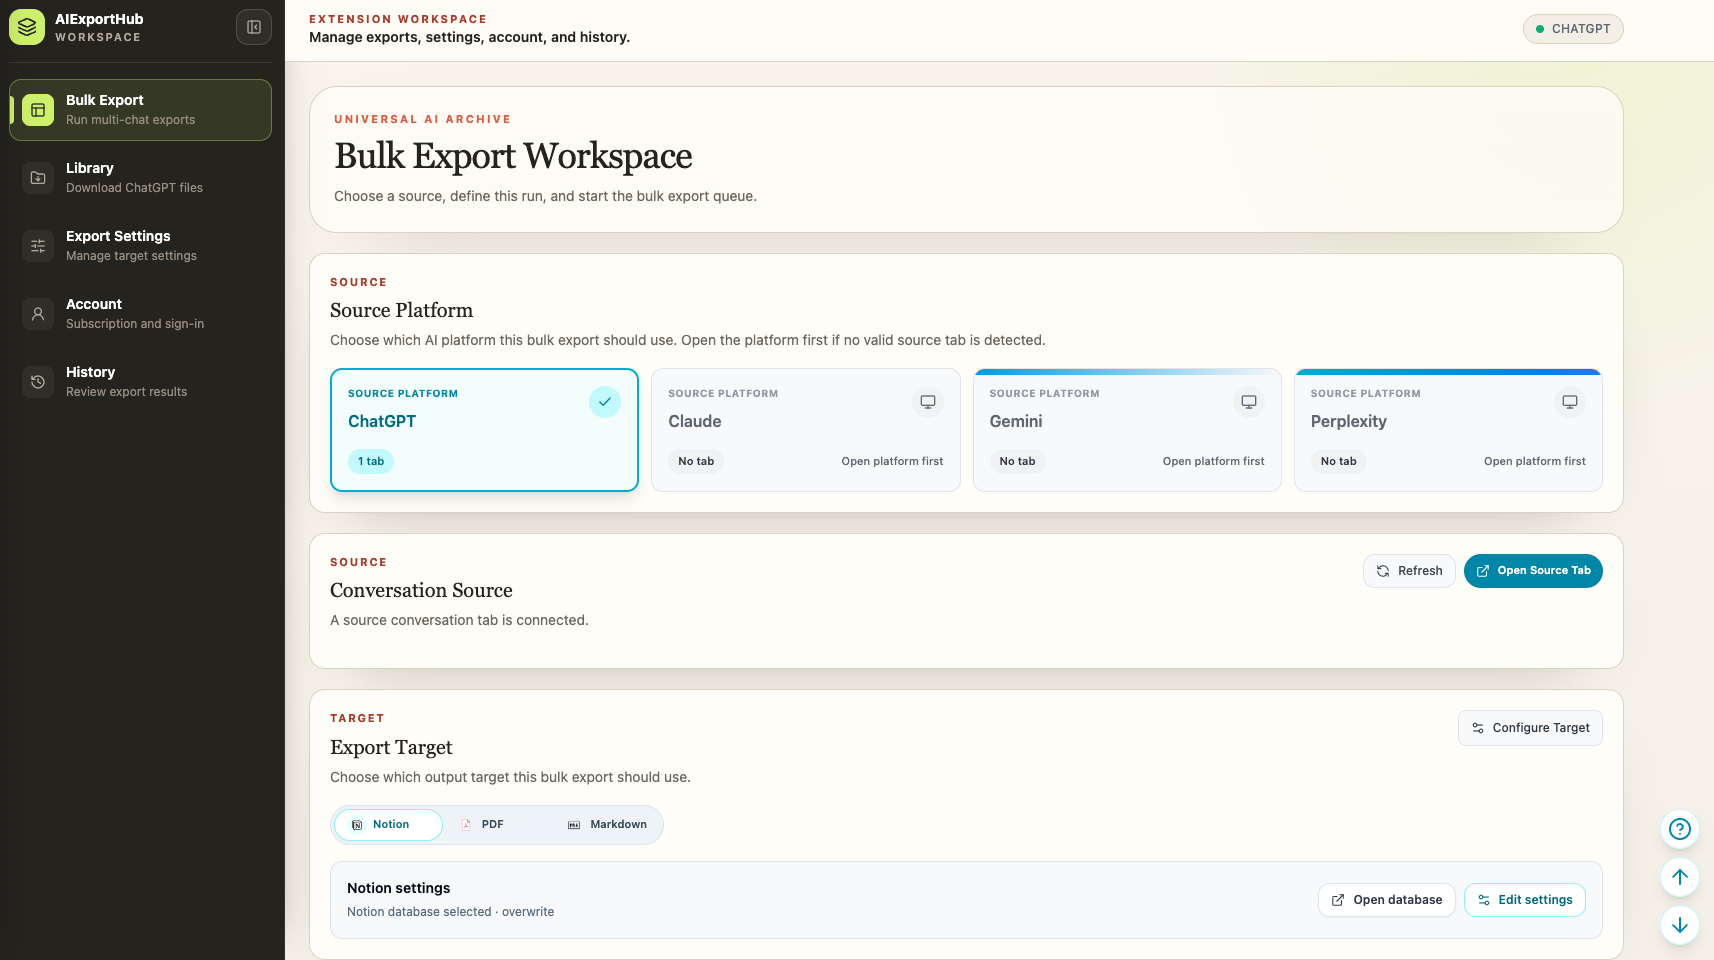Open the help question mark button
The width and height of the screenshot is (1714, 960).
coord(1680,829)
